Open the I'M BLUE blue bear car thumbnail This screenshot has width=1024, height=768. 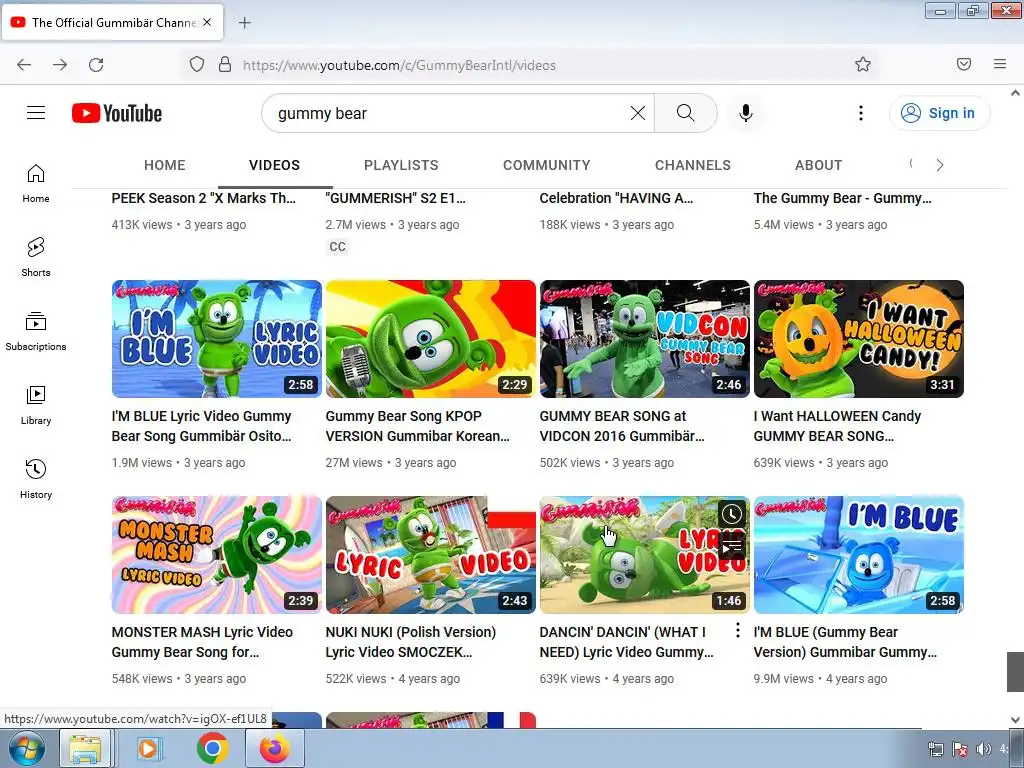pos(859,555)
